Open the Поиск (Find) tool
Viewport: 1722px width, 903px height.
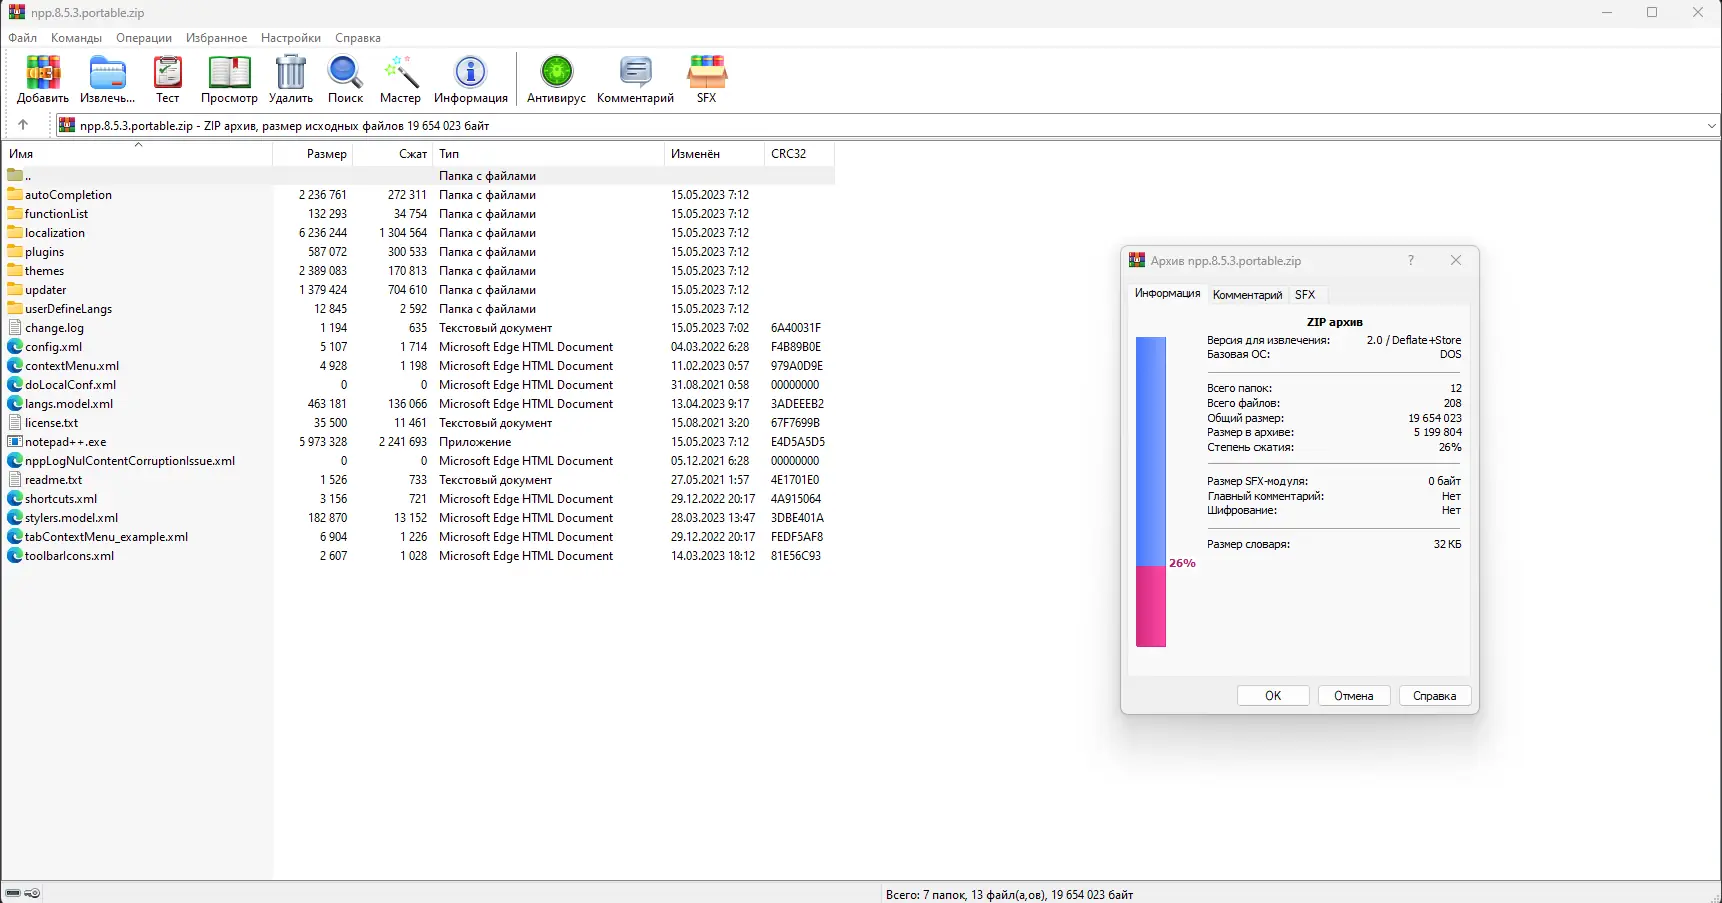[x=345, y=73]
